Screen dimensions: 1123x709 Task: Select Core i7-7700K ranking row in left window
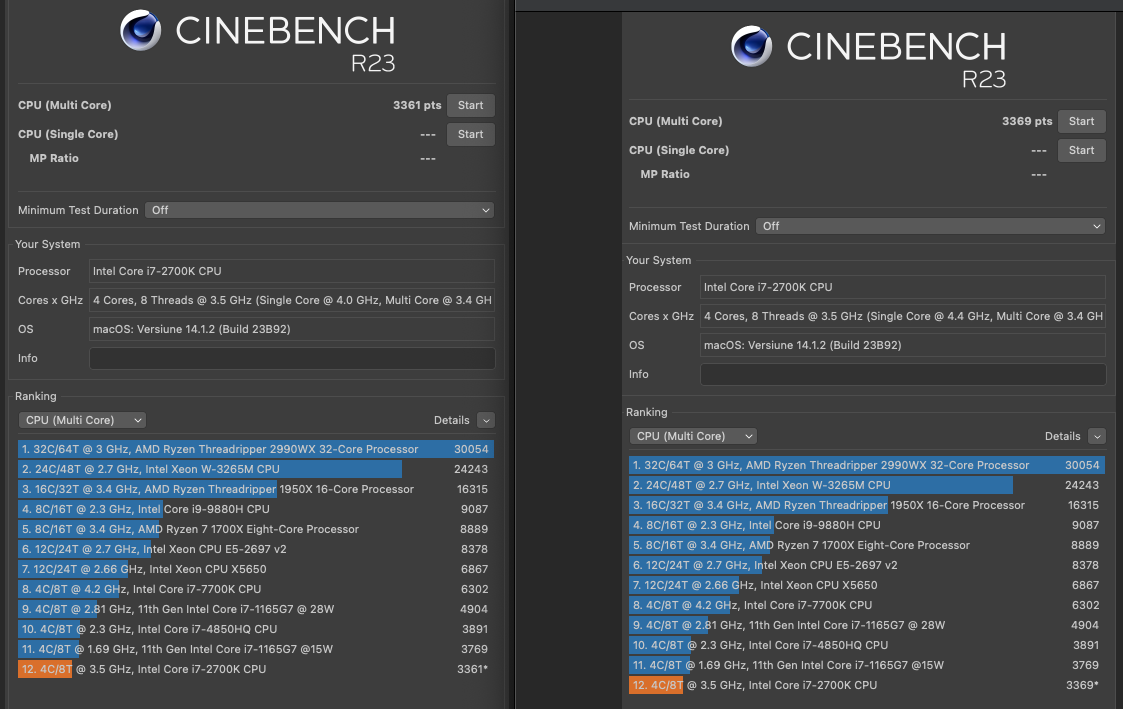click(x=256, y=589)
